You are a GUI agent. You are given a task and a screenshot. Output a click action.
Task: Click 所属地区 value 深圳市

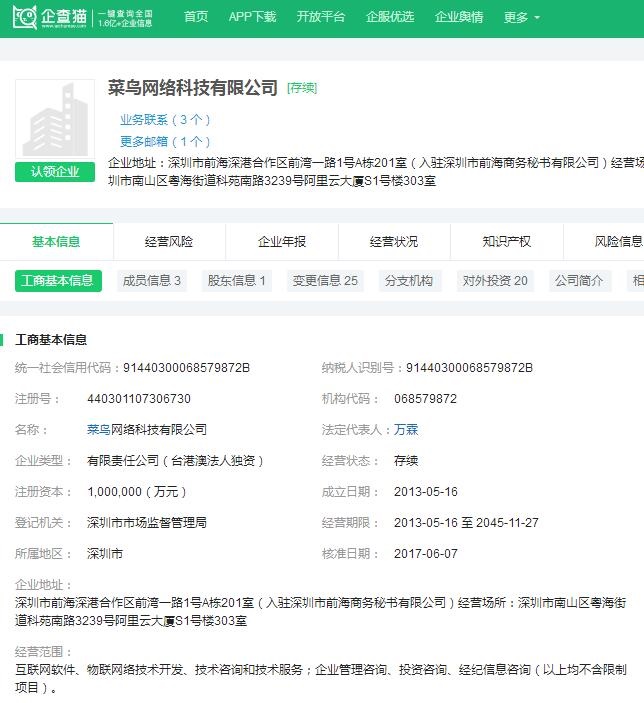click(x=105, y=553)
